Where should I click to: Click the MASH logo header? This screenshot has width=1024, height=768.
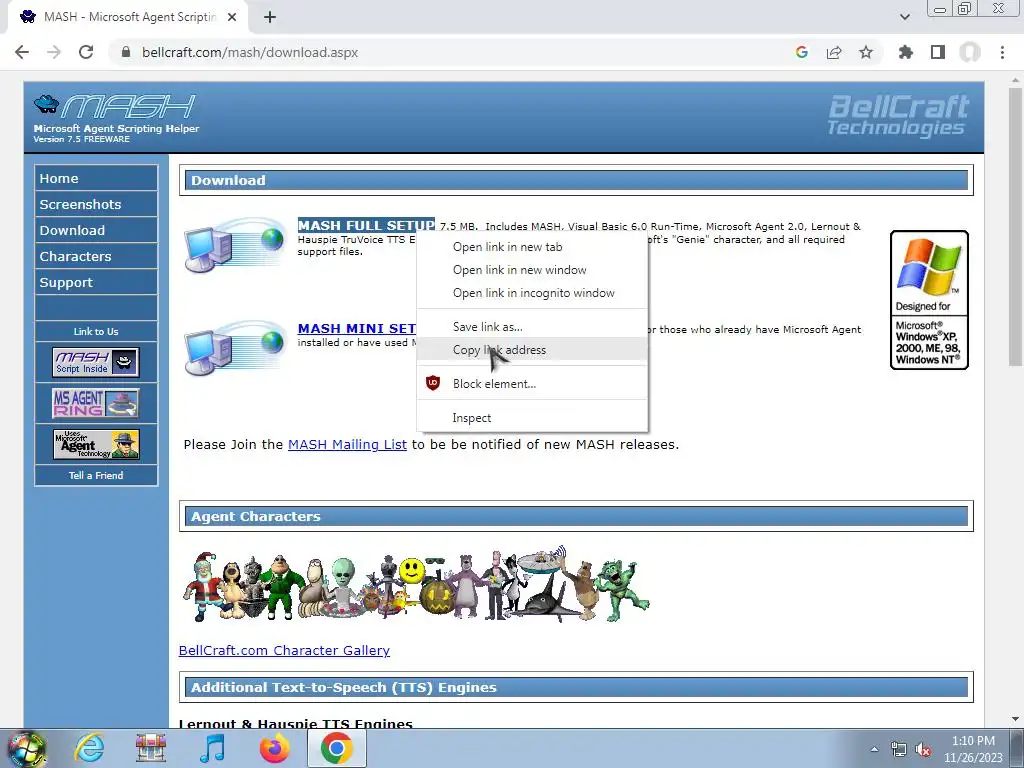coord(116,118)
